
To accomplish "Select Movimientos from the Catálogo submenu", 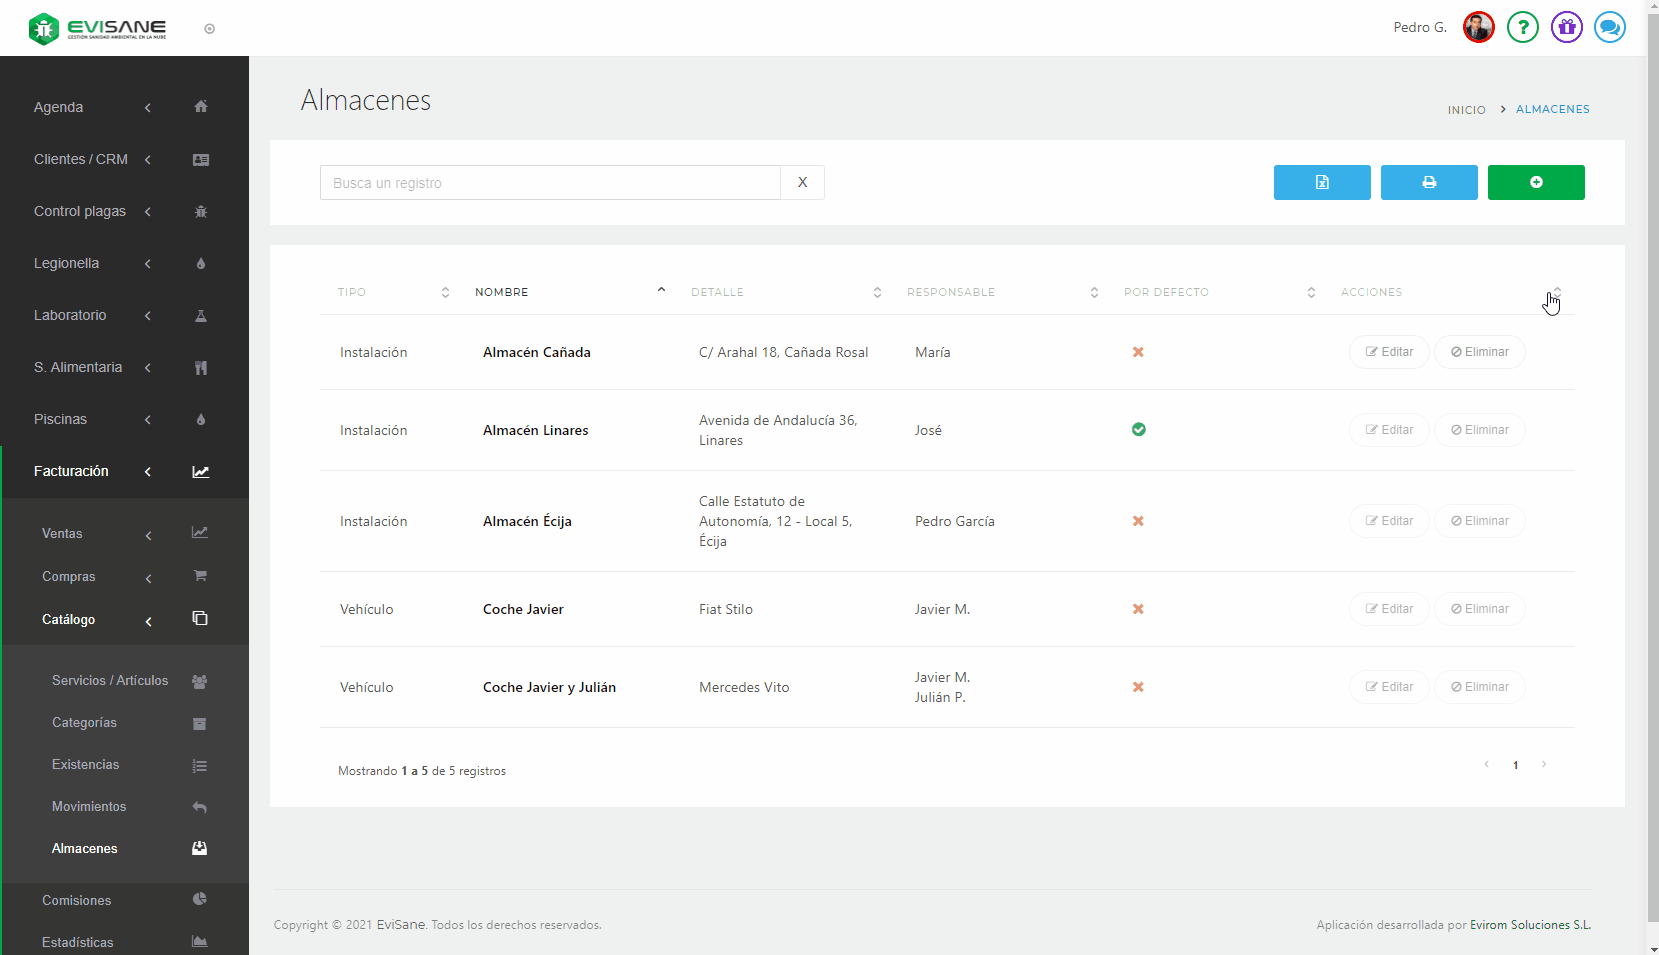I will [89, 806].
